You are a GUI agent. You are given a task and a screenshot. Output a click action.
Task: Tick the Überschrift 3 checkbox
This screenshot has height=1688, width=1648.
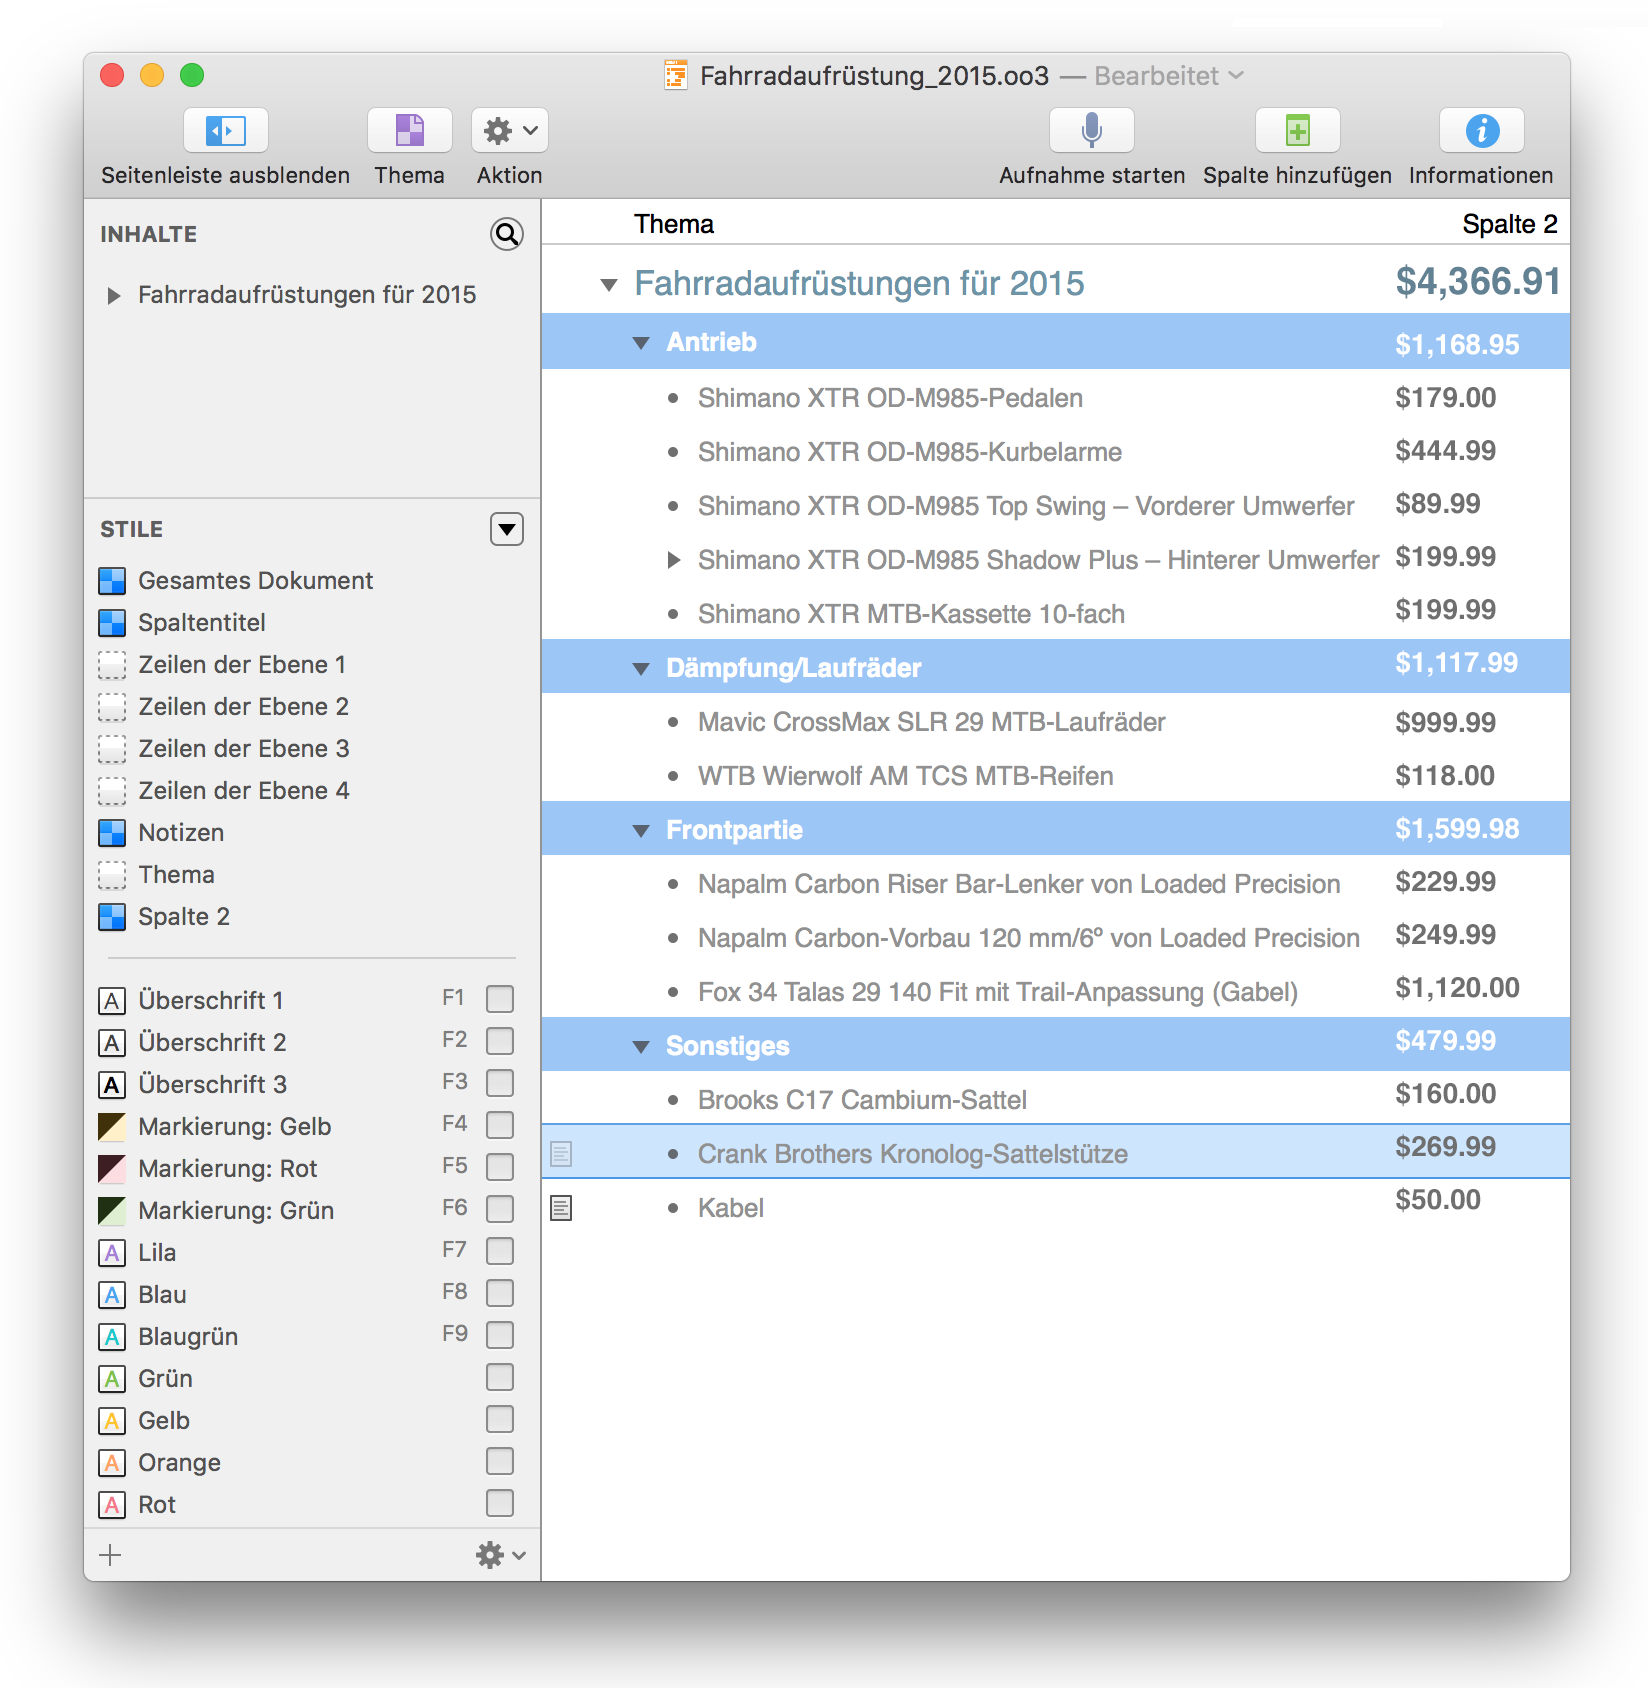pyautogui.click(x=500, y=1083)
